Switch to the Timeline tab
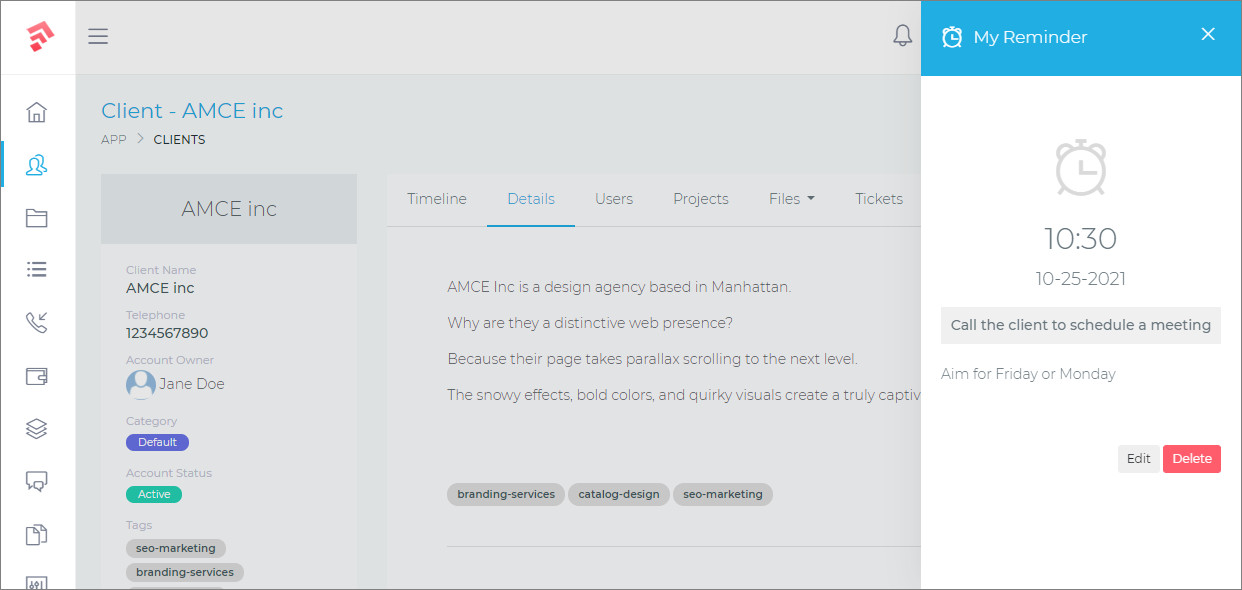The height and width of the screenshot is (590, 1242). (x=437, y=199)
